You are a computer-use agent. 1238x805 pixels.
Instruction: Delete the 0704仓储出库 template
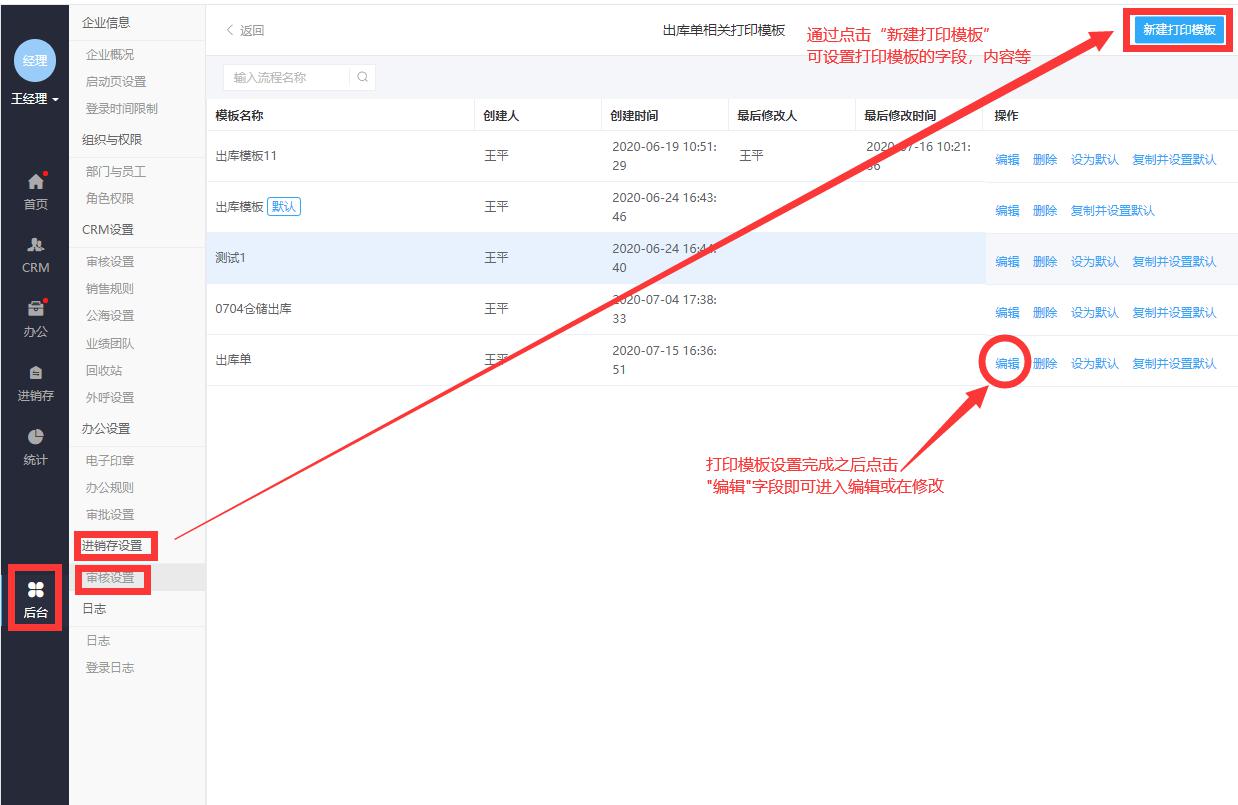[x=1045, y=313]
